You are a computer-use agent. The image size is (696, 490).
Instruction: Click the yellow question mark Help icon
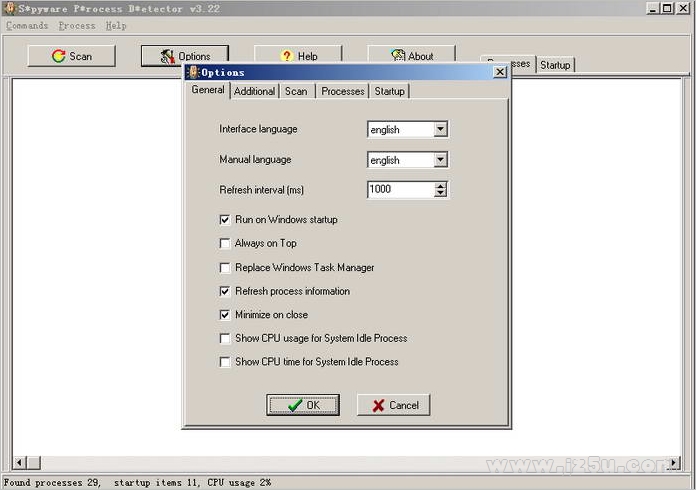click(287, 55)
